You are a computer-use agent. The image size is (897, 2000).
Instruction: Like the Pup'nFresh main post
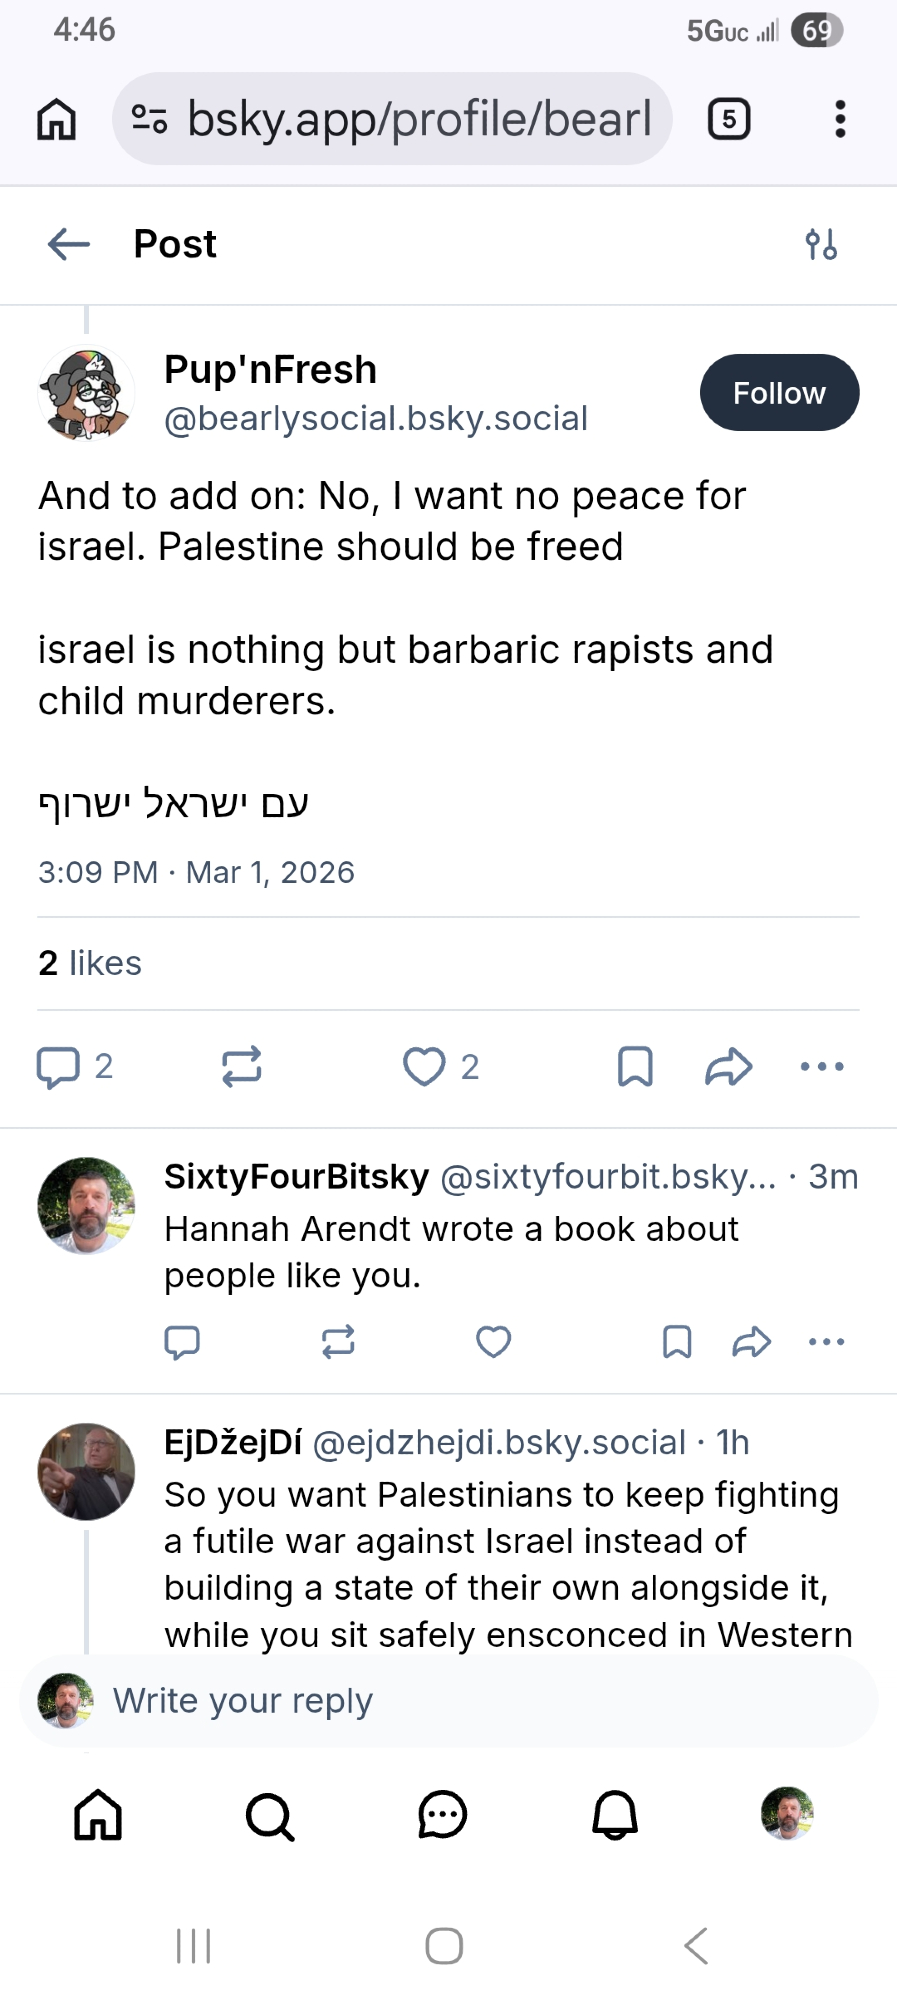click(x=424, y=1066)
